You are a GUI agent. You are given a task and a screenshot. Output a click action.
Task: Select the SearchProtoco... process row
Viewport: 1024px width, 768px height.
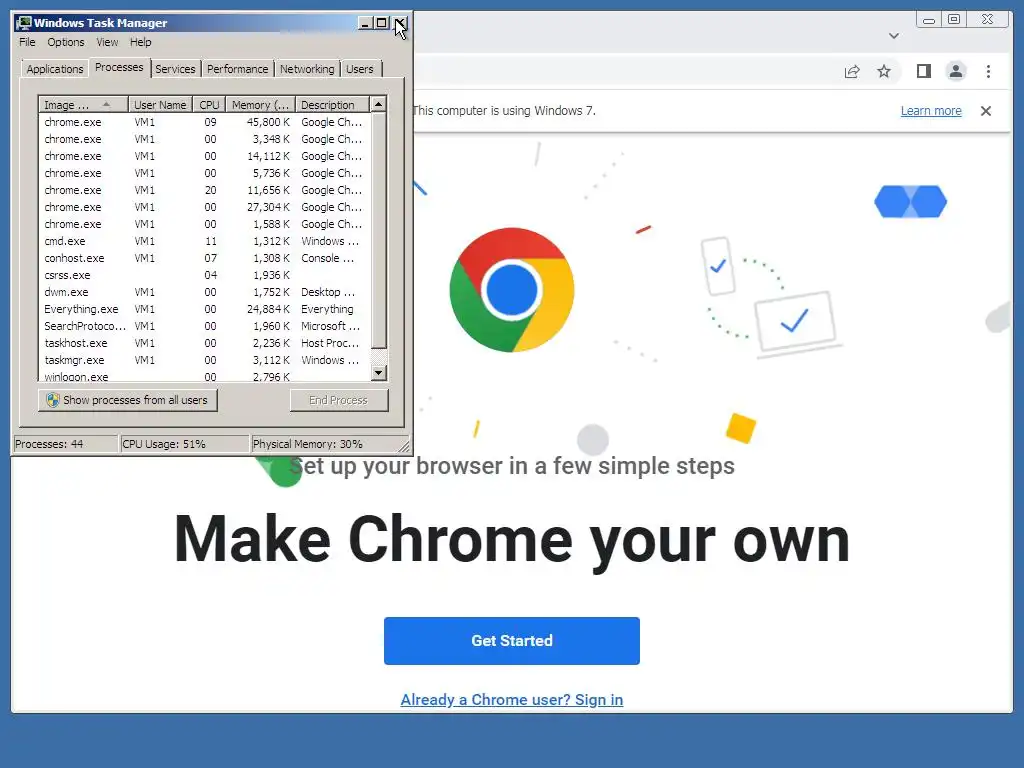204,326
